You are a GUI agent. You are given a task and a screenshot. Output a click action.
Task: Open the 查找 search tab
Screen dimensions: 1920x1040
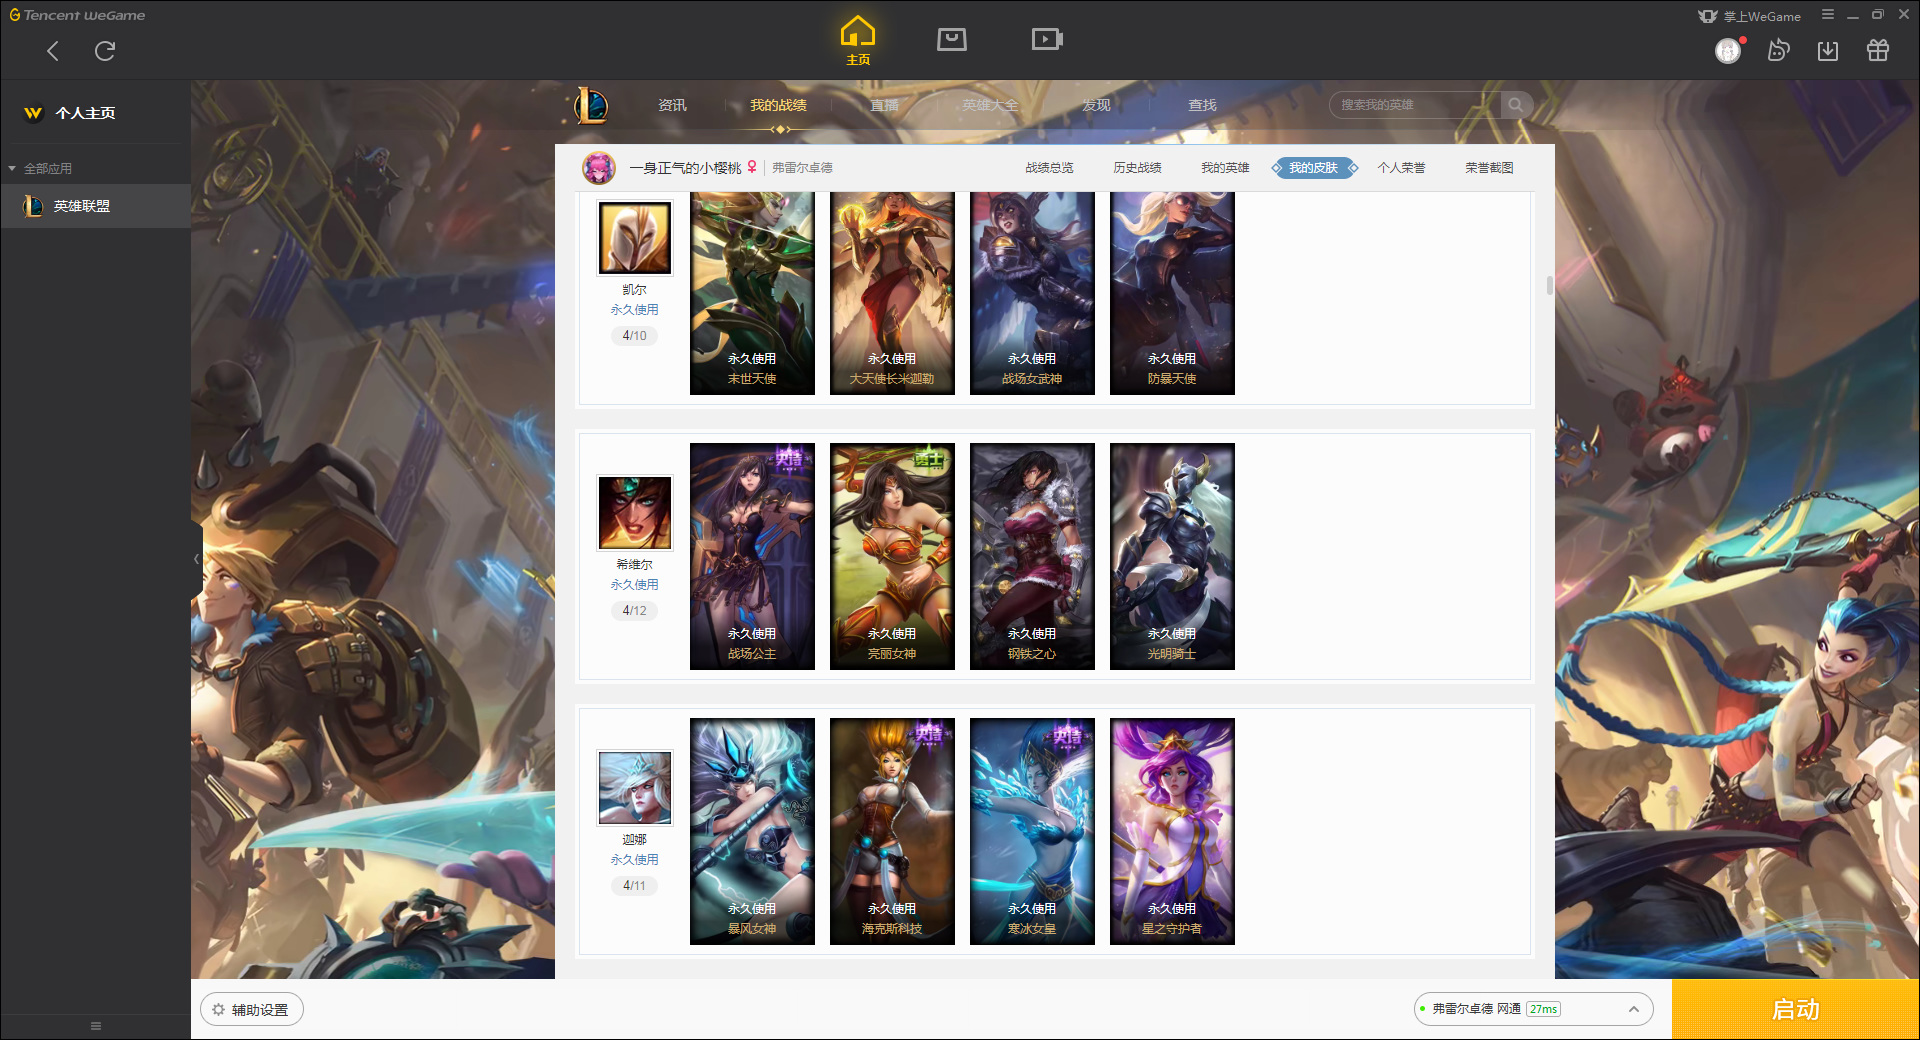point(1202,105)
